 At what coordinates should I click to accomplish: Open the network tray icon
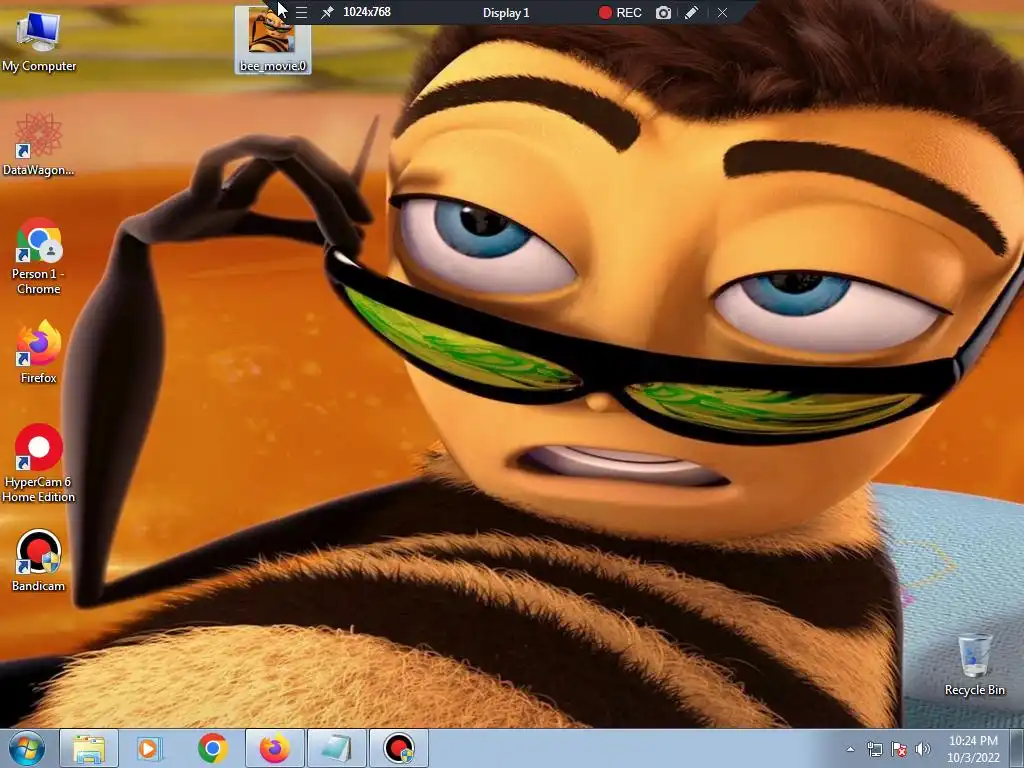coord(874,749)
